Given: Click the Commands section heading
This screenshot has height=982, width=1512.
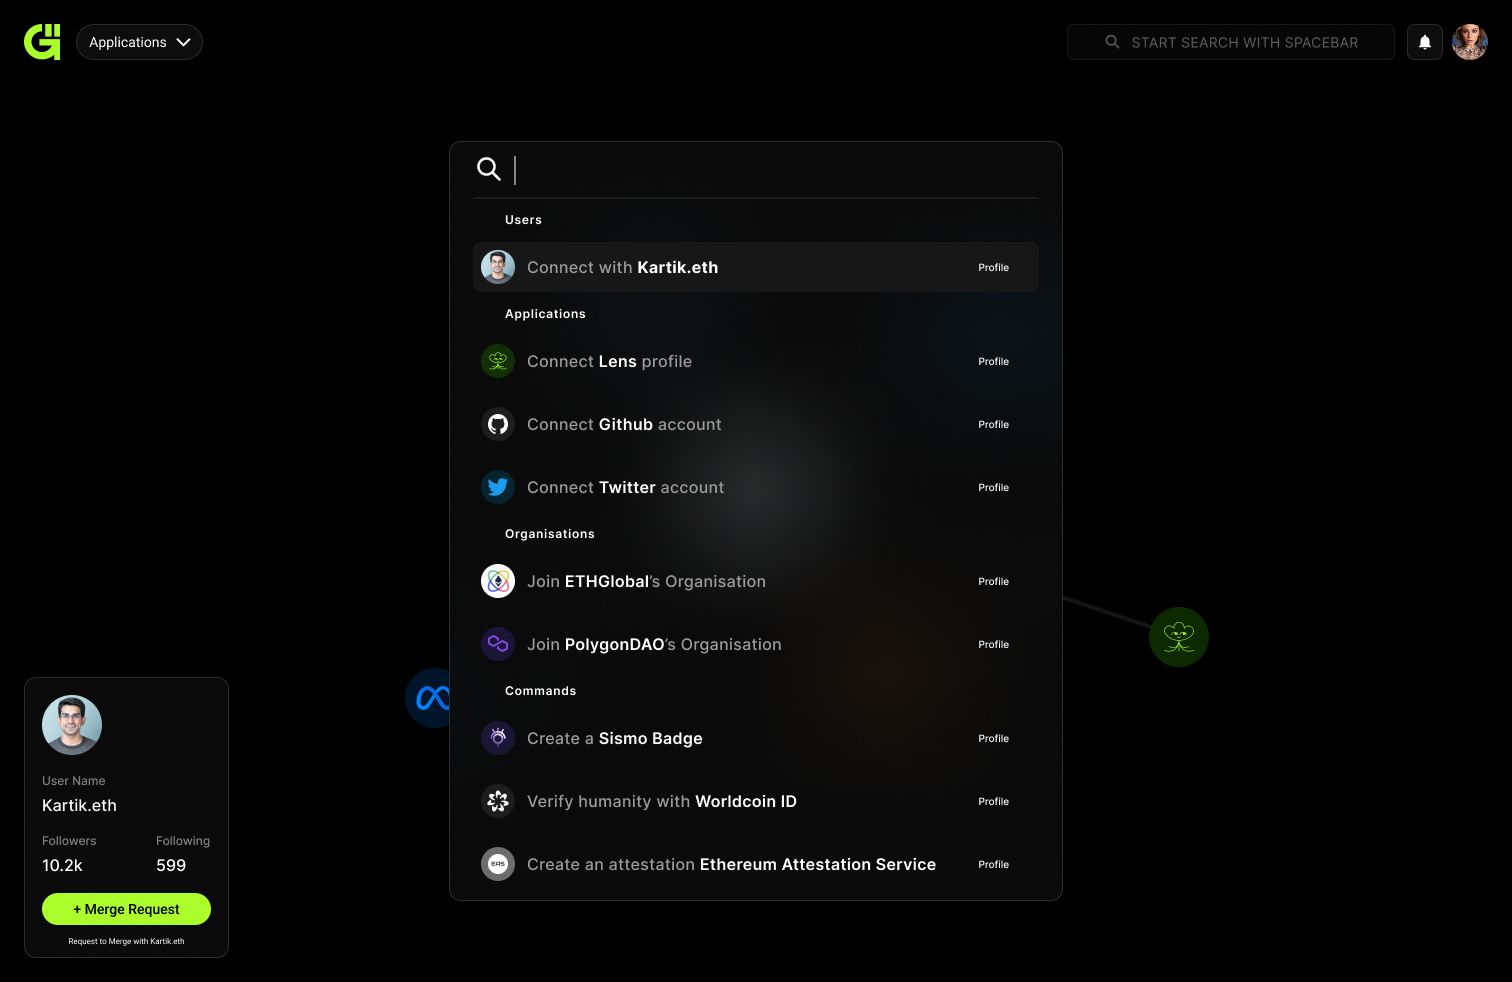Looking at the screenshot, I should pyautogui.click(x=540, y=691).
